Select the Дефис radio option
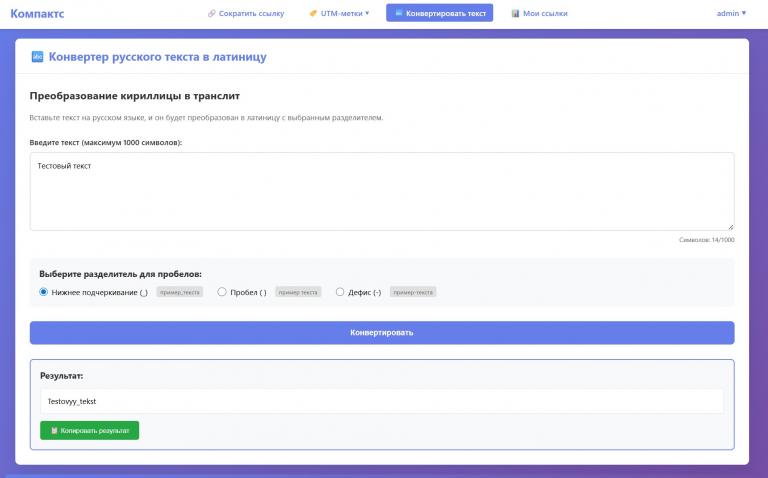Screen dimensions: 768x478 pos(340,292)
